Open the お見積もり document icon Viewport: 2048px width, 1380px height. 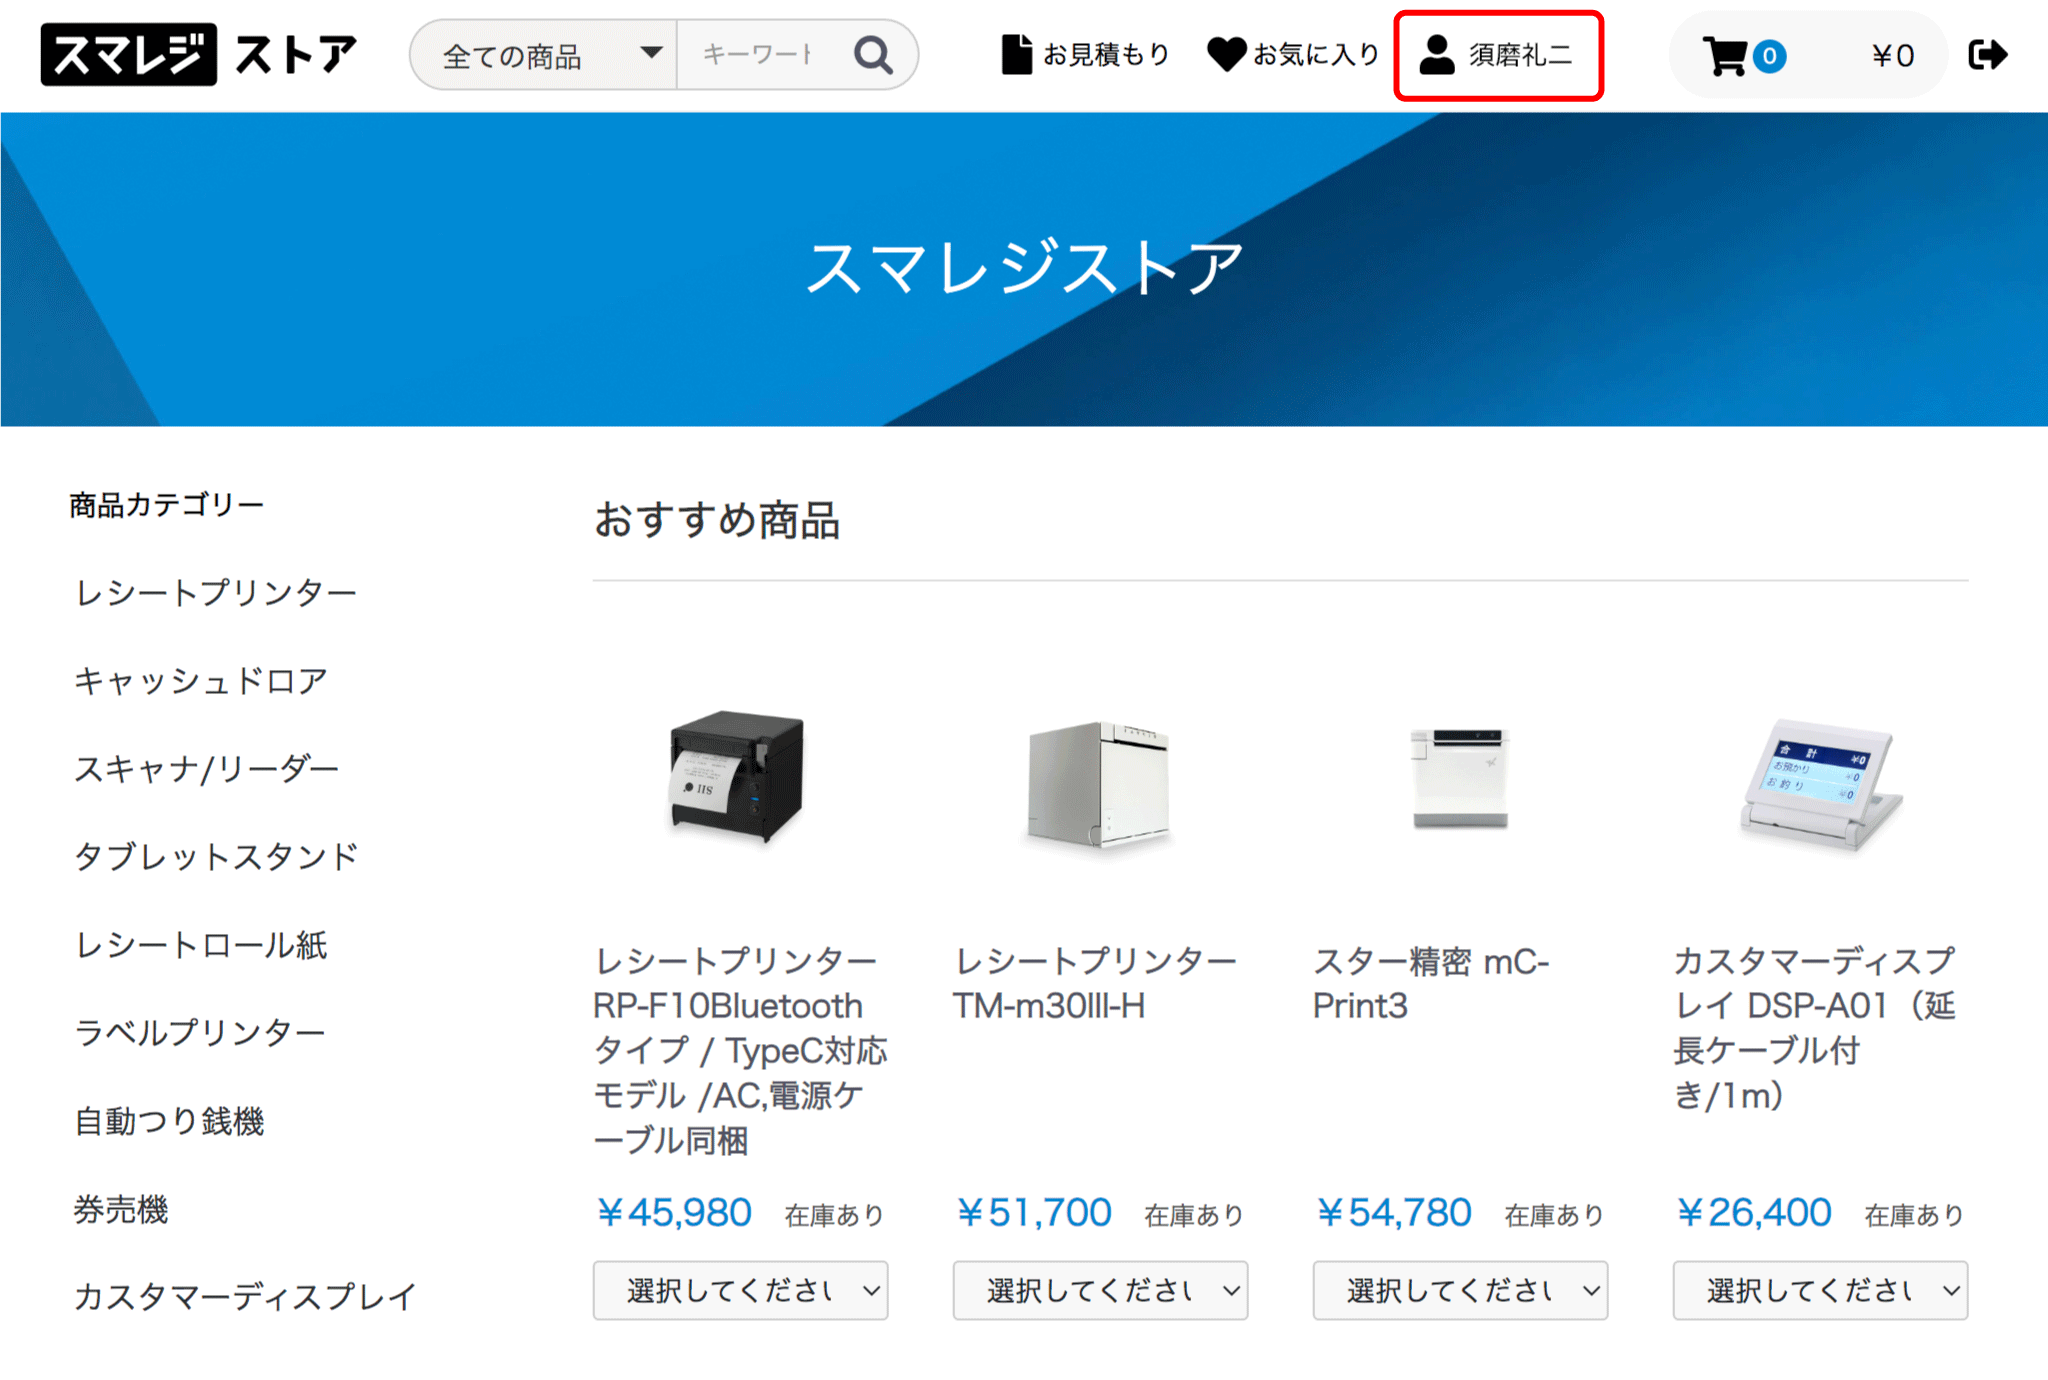pyautogui.click(x=1016, y=55)
